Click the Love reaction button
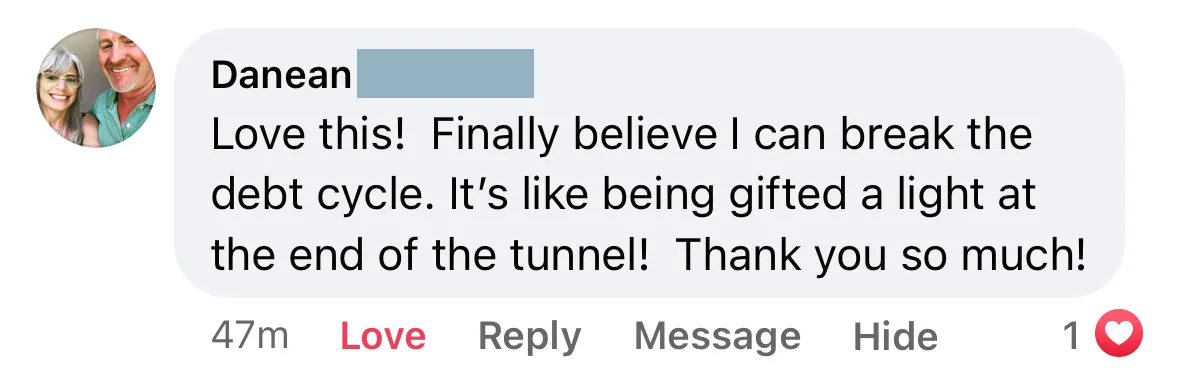This screenshot has width=1179, height=385. click(383, 336)
